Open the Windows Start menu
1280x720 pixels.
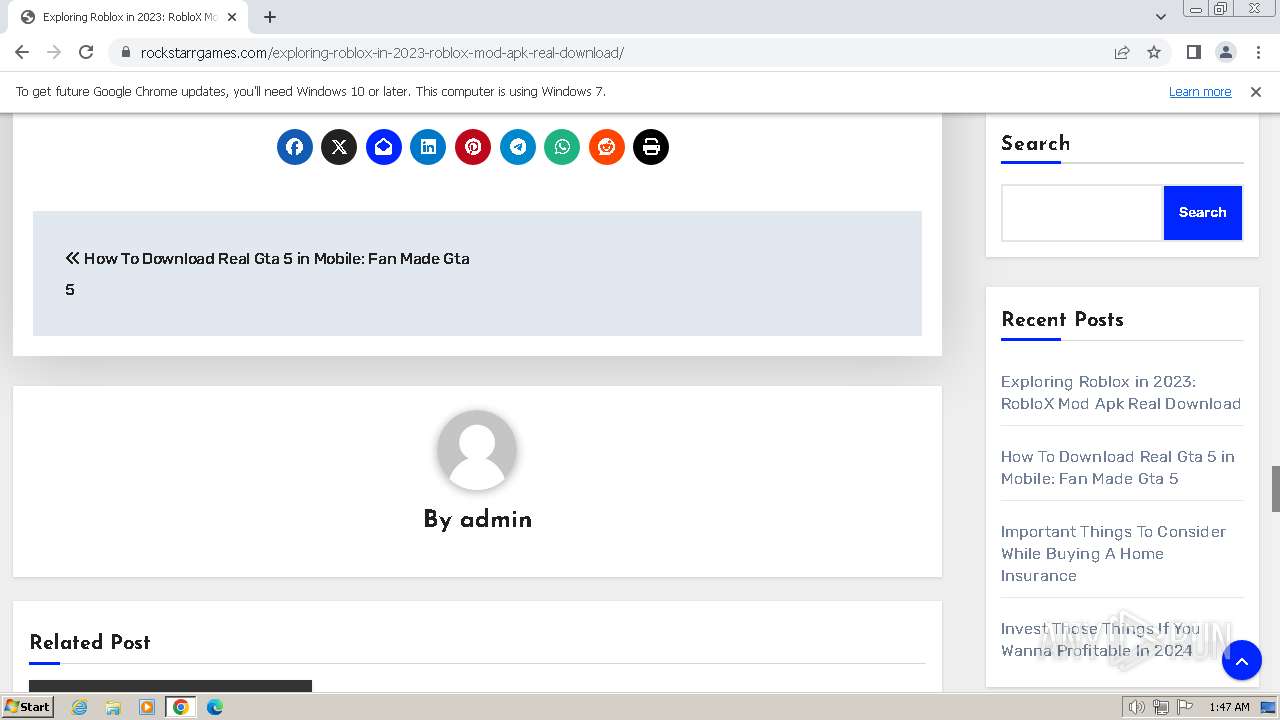(27, 706)
